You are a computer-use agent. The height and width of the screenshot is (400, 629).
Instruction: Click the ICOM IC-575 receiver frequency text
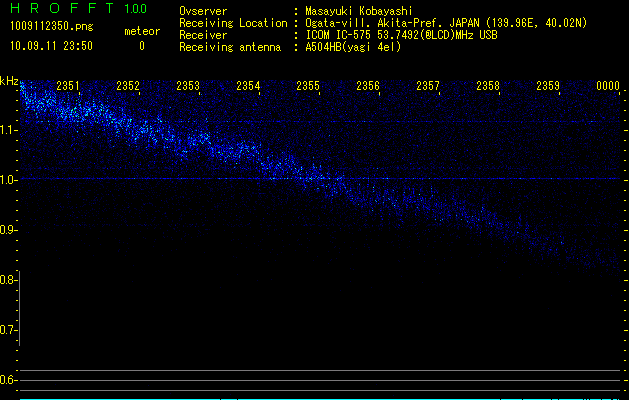pyautogui.click(x=401, y=35)
